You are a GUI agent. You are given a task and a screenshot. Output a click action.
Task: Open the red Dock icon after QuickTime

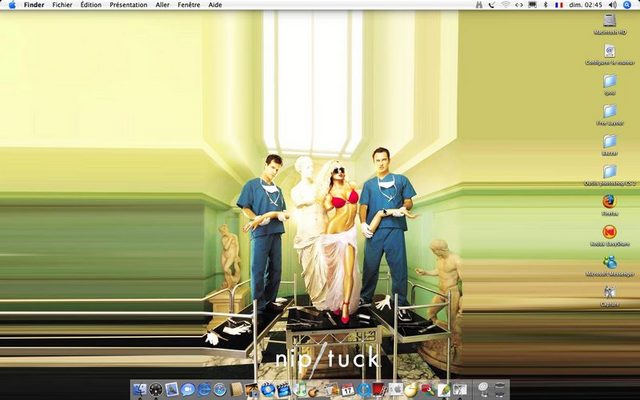[x=380, y=389]
